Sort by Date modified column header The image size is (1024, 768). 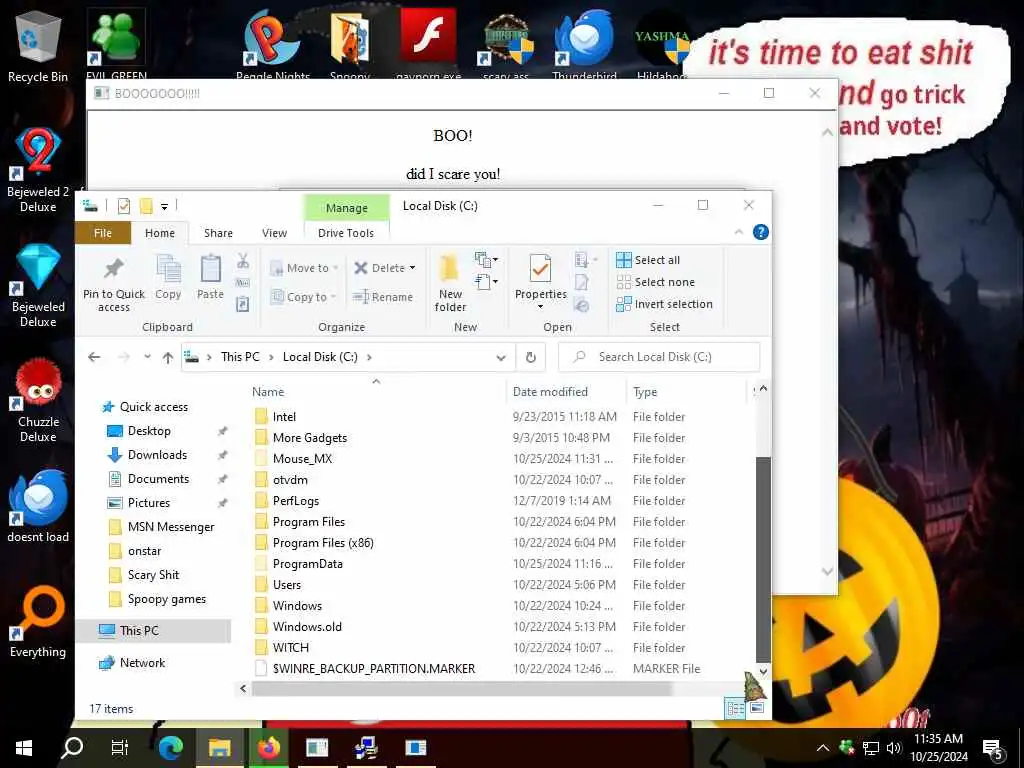(550, 392)
